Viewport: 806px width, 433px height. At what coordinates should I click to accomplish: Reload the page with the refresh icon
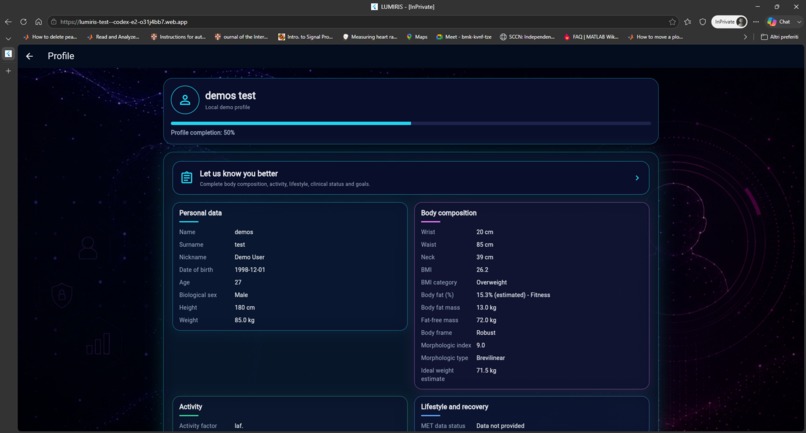coord(23,22)
